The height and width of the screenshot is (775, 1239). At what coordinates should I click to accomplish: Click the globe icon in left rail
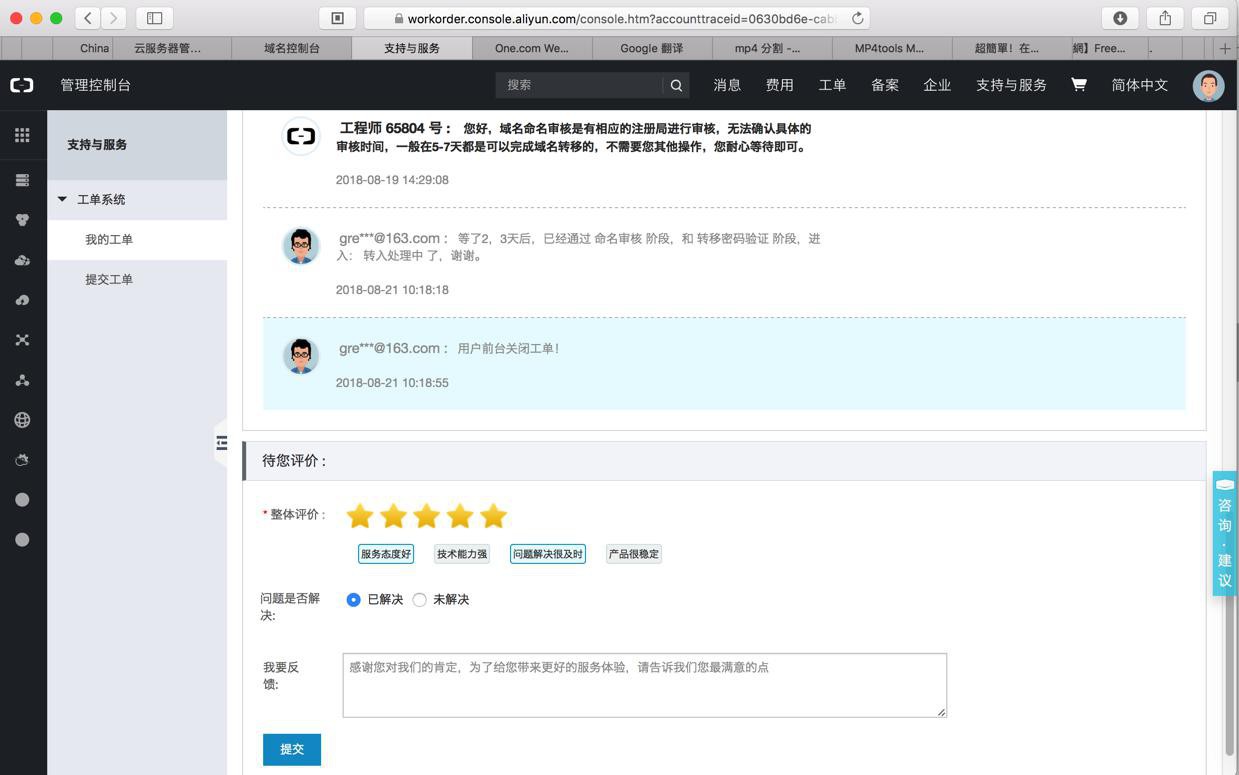pyautogui.click(x=22, y=420)
